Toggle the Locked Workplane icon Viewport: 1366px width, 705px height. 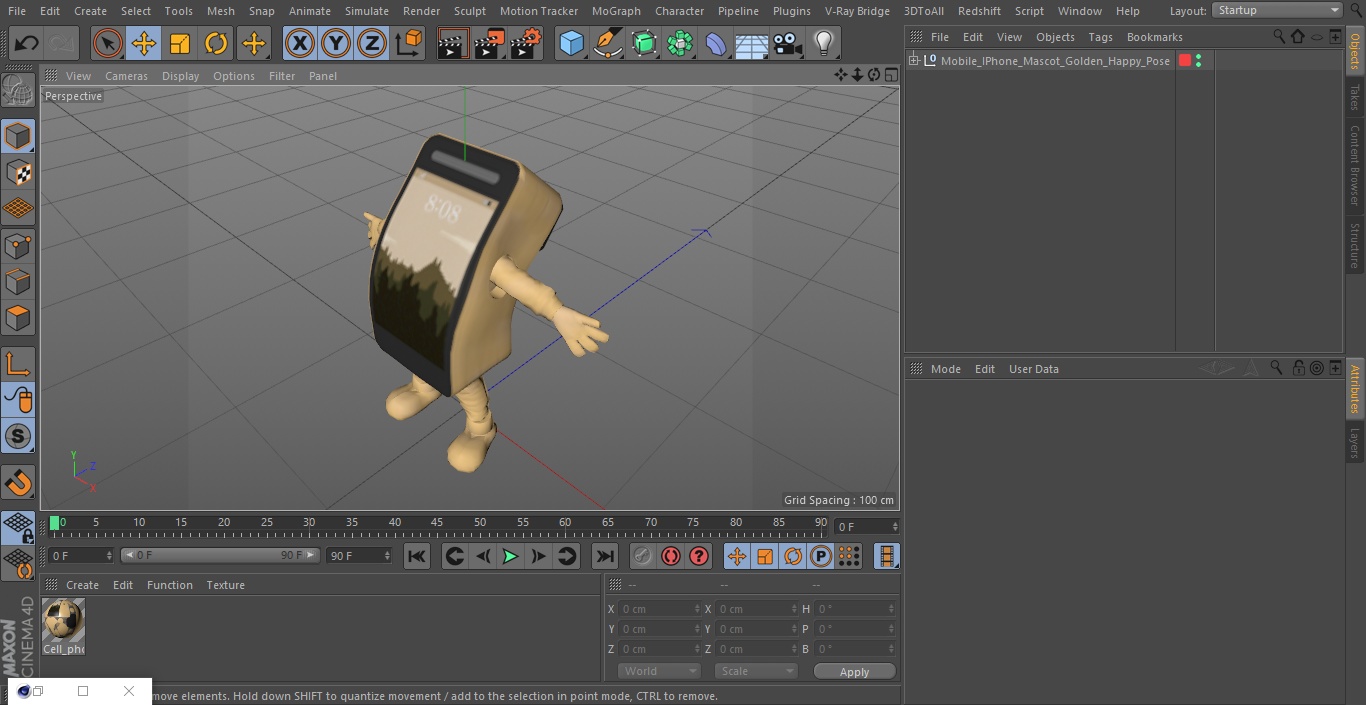[x=18, y=528]
